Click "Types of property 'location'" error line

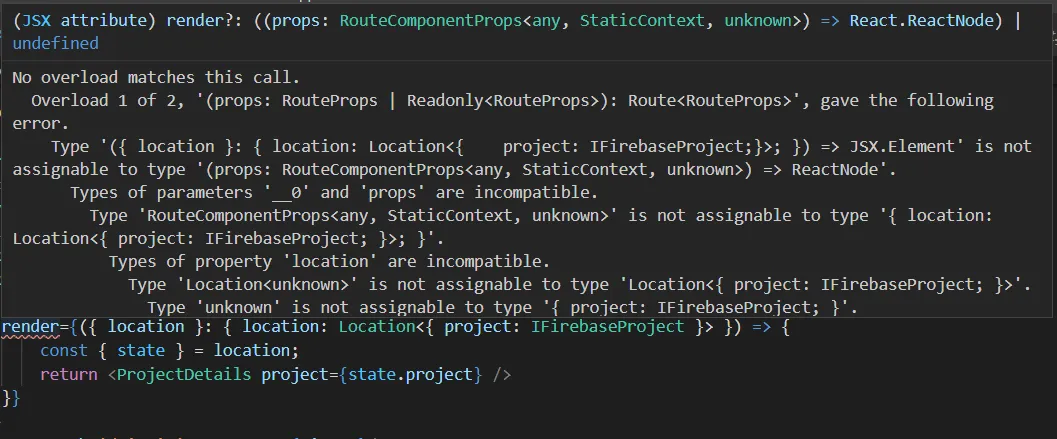tap(328, 262)
